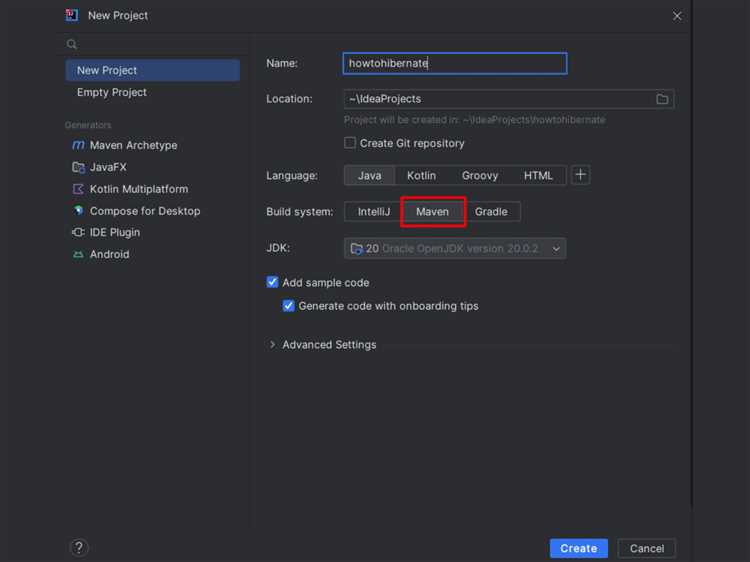Click the JDK folder icon
Screen dimensions: 750x562
coord(356,249)
